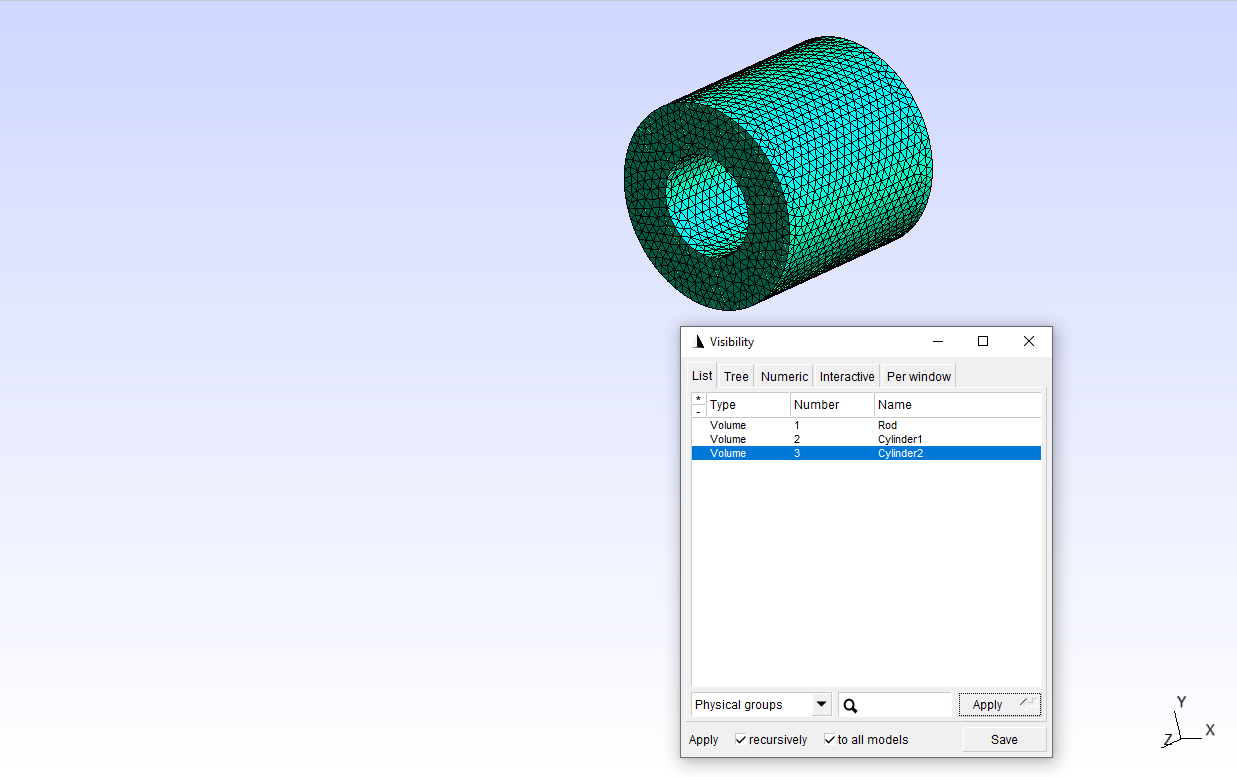Select the Rod volume row
Viewport: 1237px width, 777px height.
[x=866, y=425]
